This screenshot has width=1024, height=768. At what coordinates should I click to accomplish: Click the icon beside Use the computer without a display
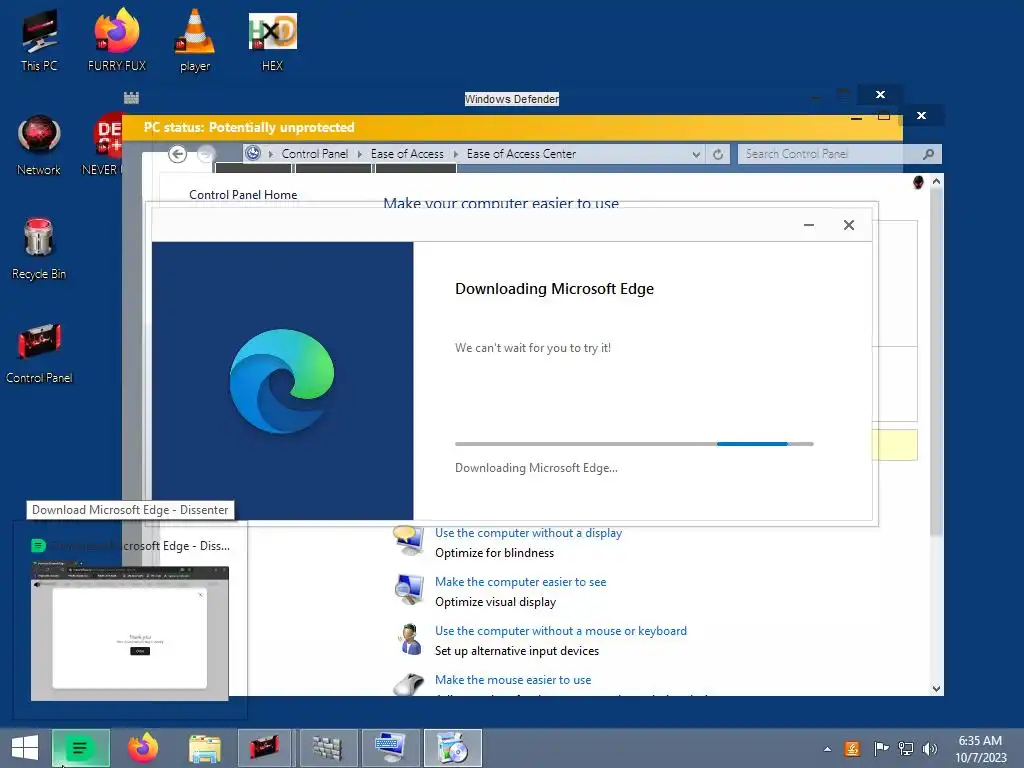[x=409, y=540]
